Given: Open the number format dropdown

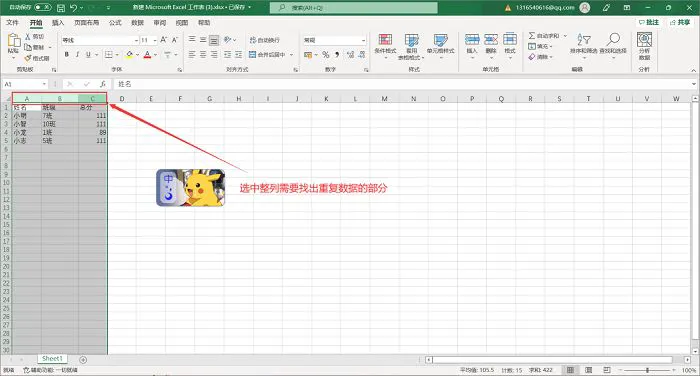Looking at the screenshot, I should 363,40.
